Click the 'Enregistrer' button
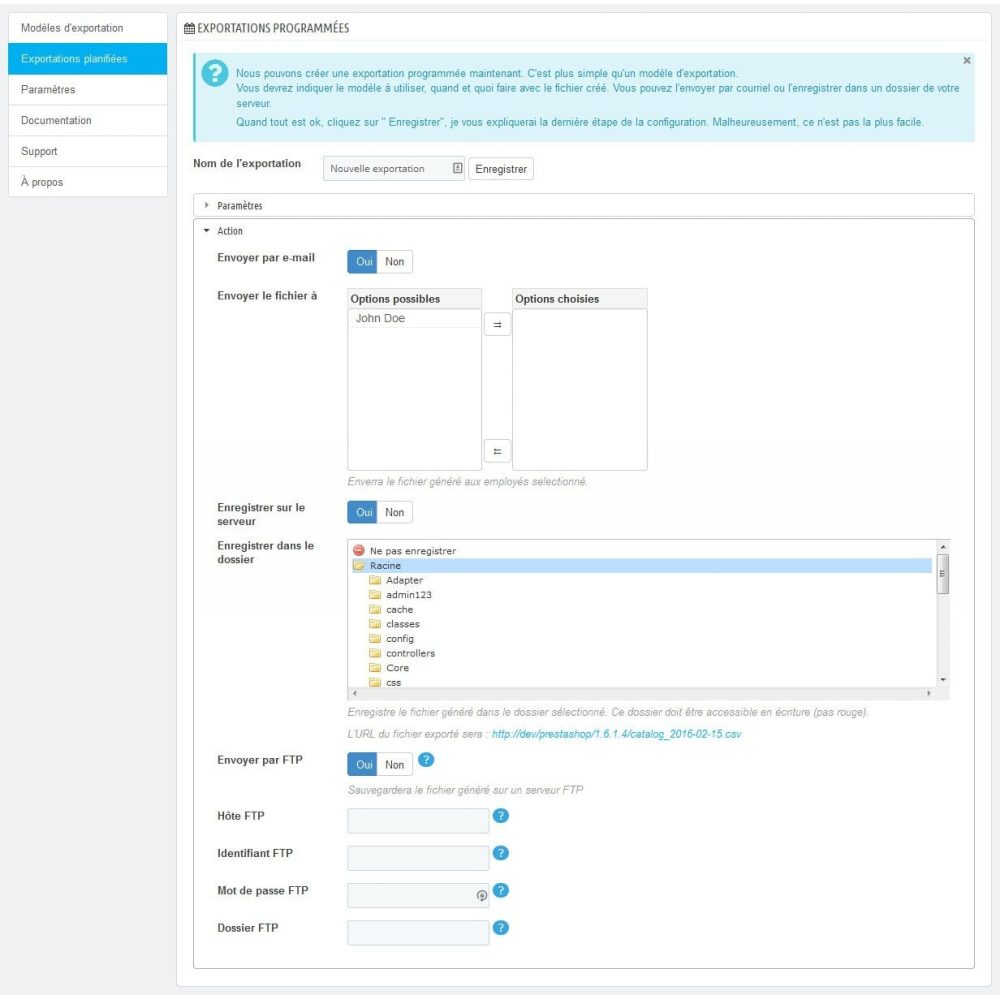1000x1000 pixels. [500, 168]
